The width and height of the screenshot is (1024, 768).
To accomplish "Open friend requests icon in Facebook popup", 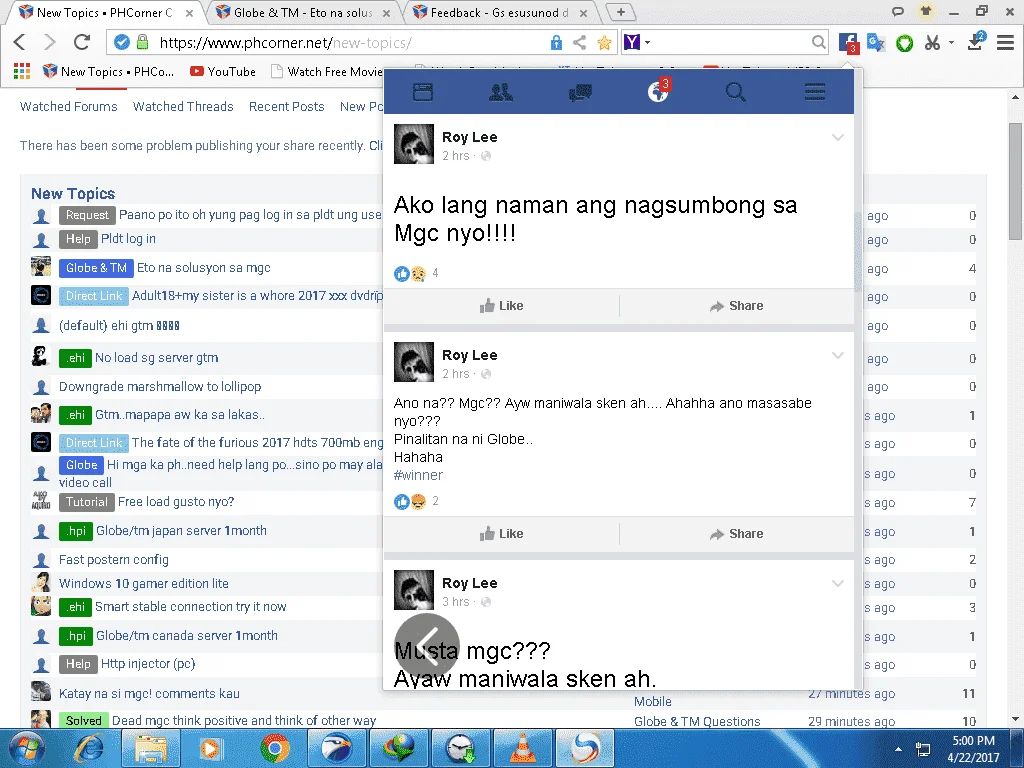I will (x=501, y=92).
